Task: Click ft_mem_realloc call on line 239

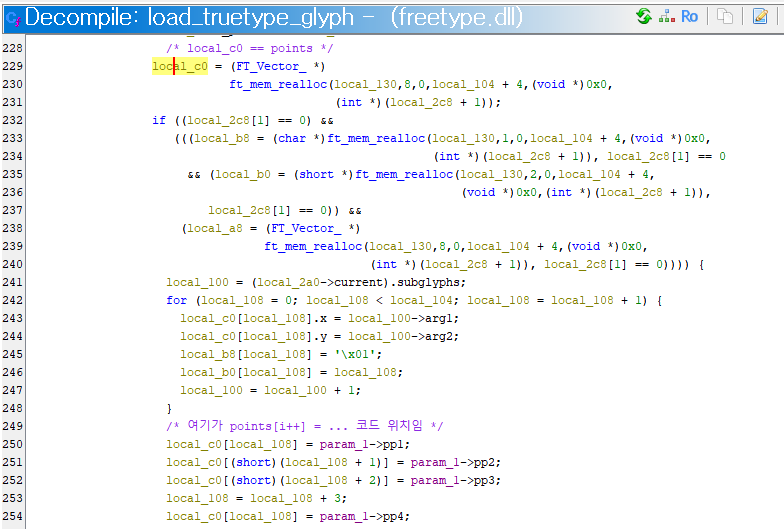Action: click(x=314, y=247)
